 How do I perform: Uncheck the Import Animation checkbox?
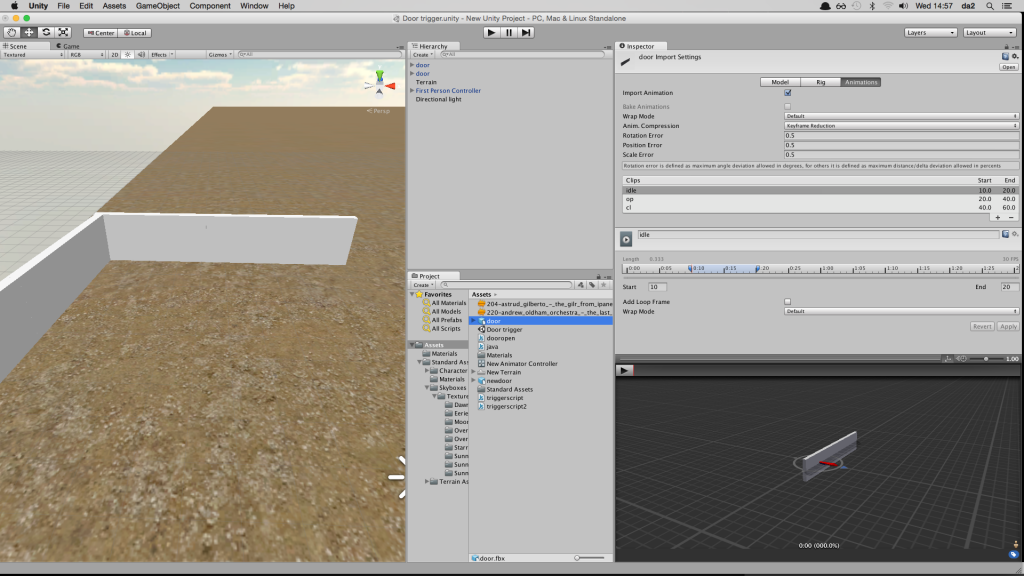[x=788, y=93]
